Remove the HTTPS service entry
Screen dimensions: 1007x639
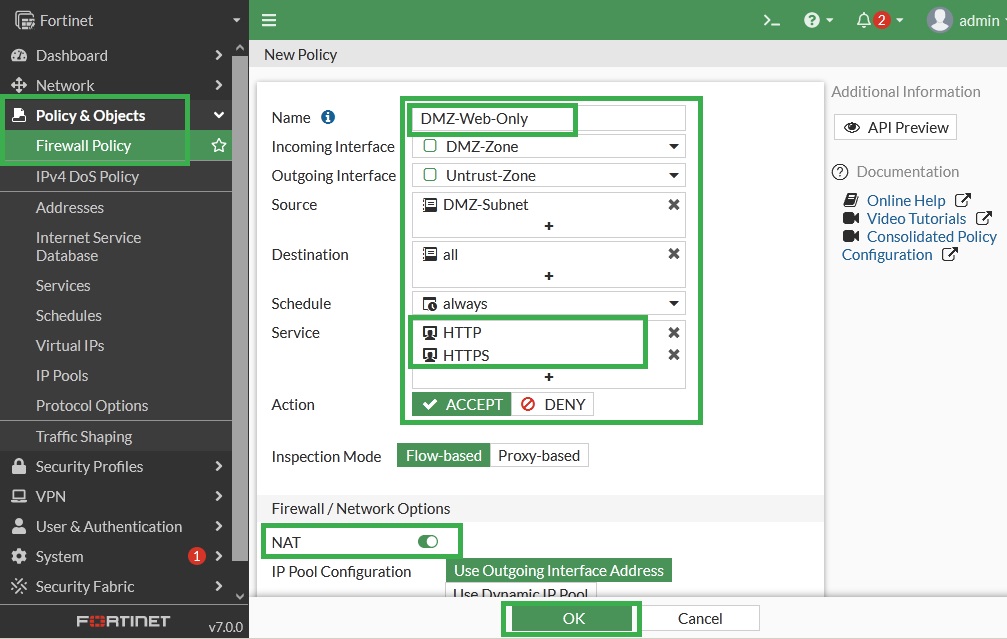click(674, 355)
